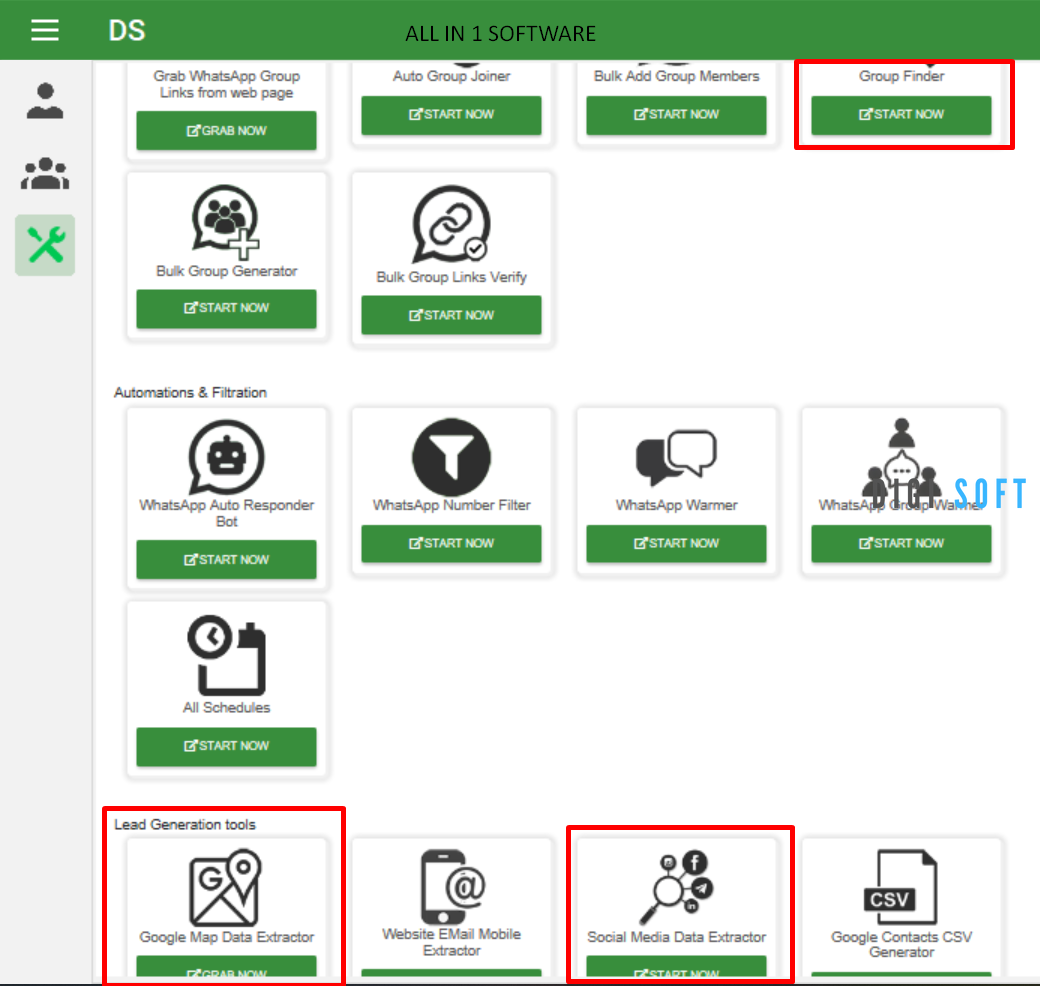1040x986 pixels.
Task: Click the All Schedules clock icon
Action: coord(226,655)
